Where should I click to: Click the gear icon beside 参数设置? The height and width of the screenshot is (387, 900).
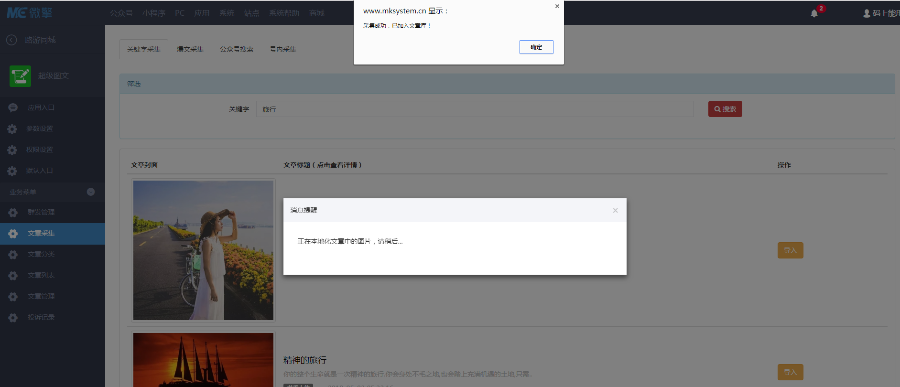12,129
